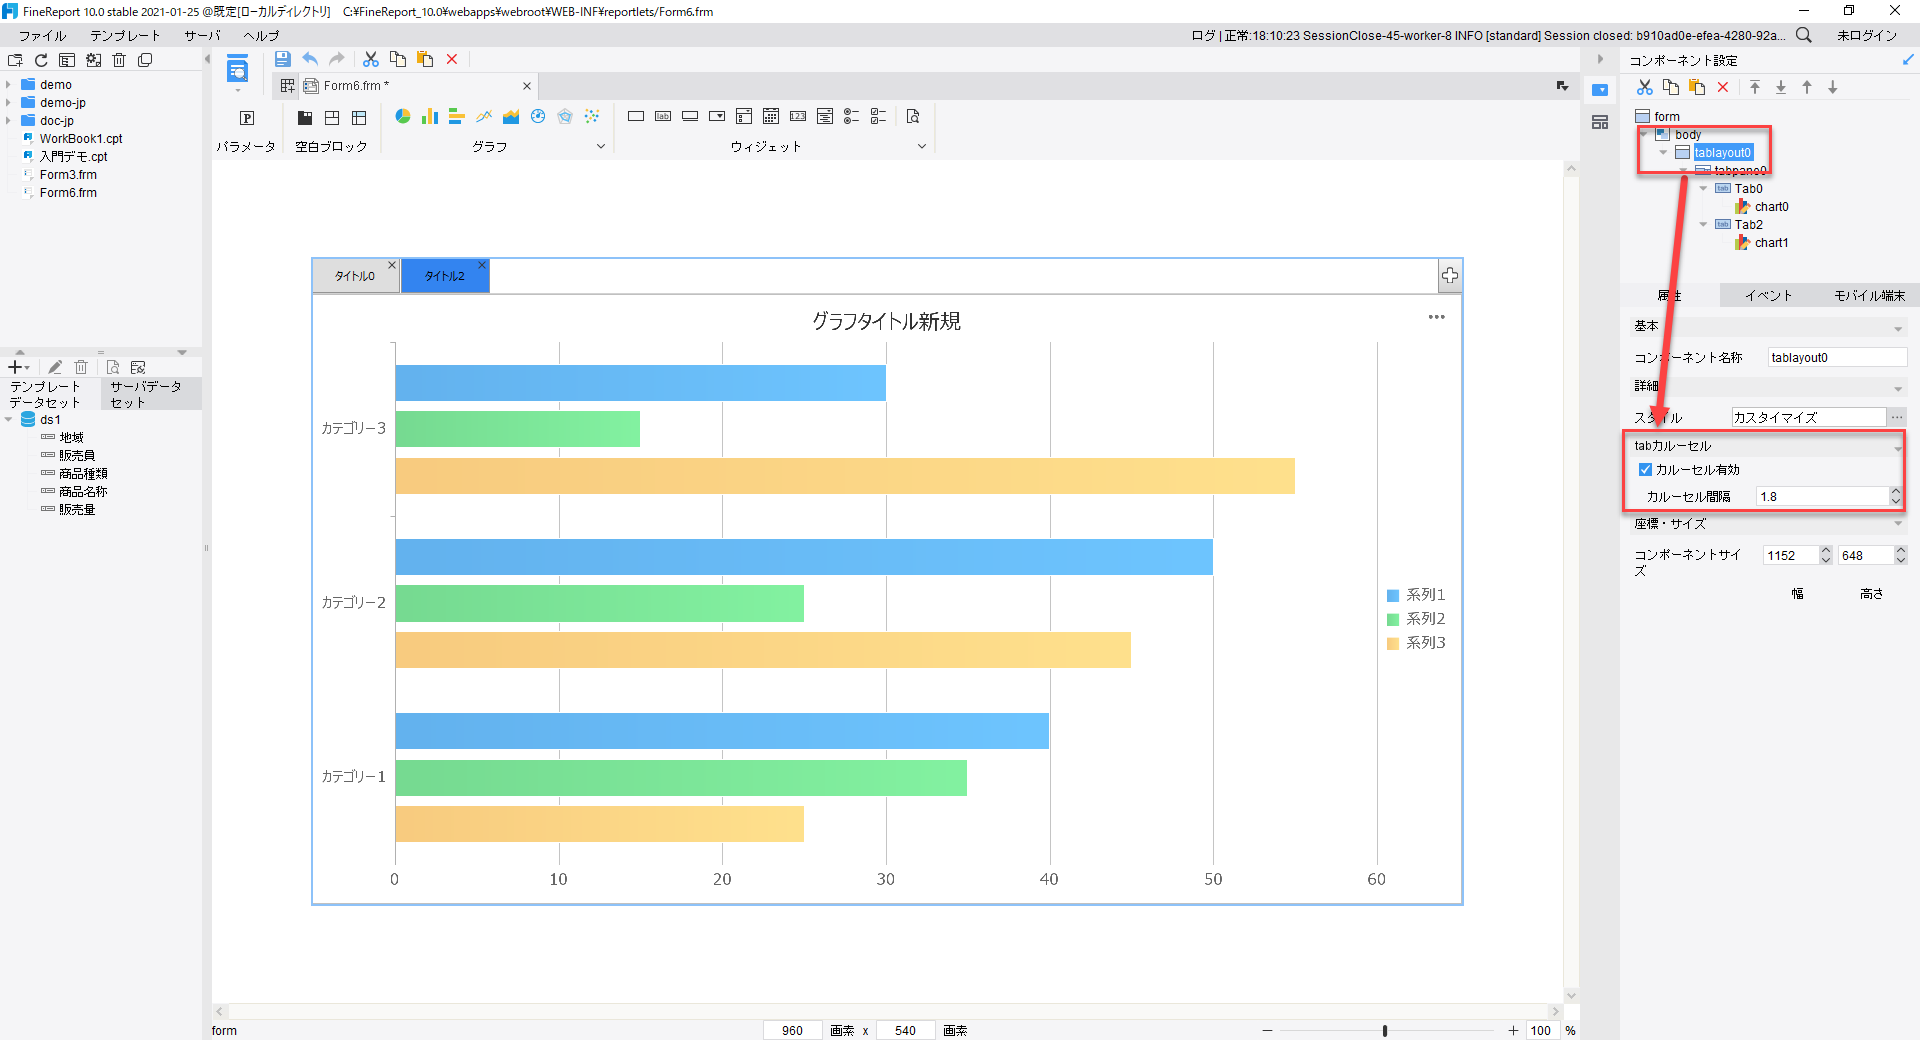Open the ファイル menu
The image size is (1920, 1040).
pos(42,35)
